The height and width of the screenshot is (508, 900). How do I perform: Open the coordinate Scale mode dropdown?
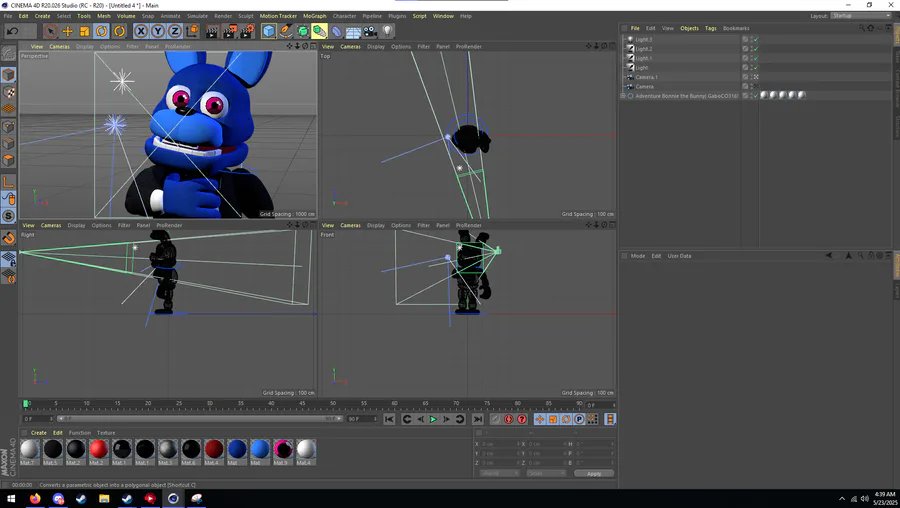click(x=546, y=474)
